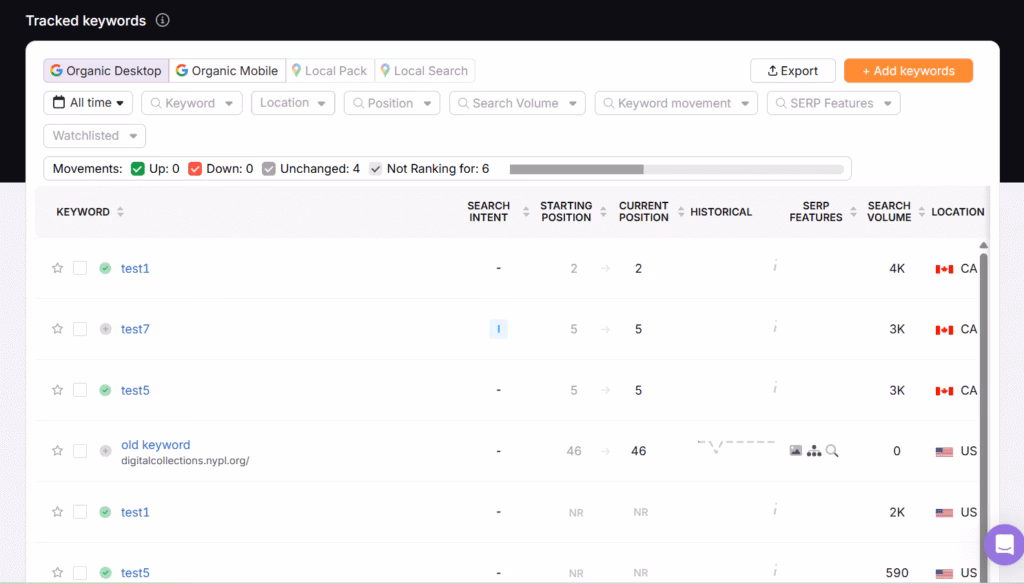Open the SERP Features filter dropdown

tap(833, 102)
